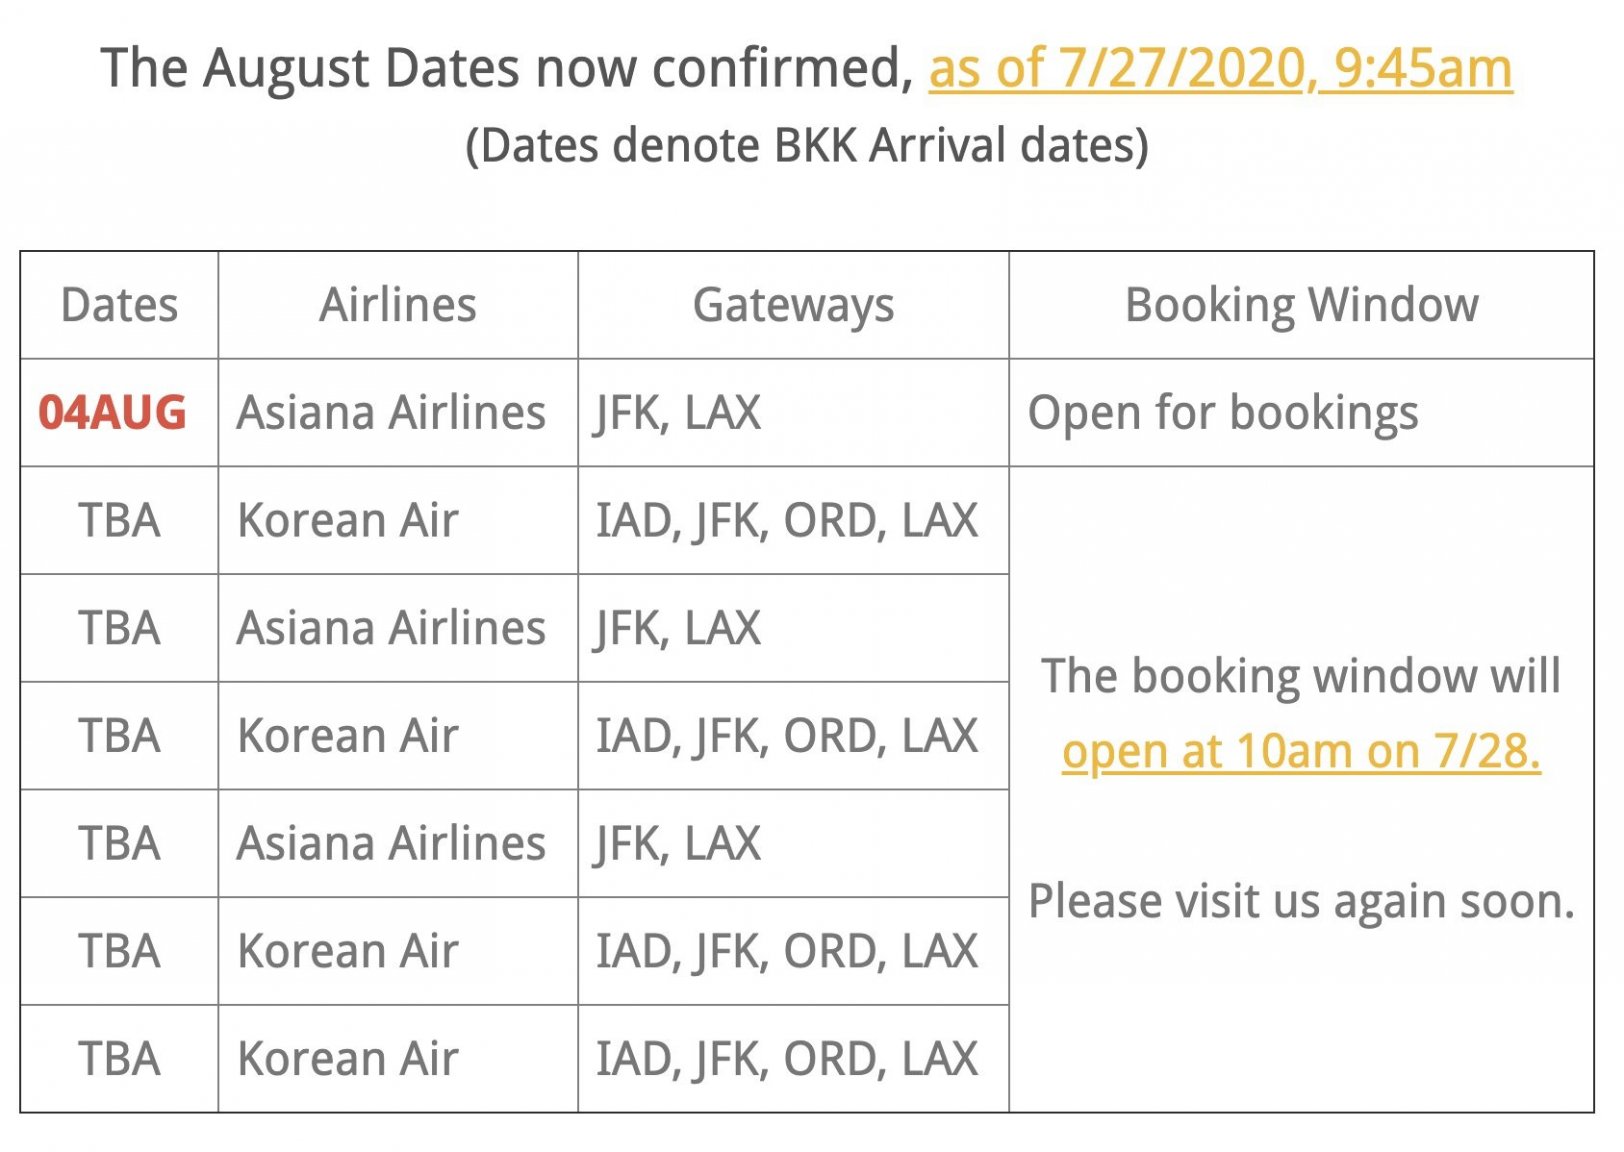Follow the "open at 10am on 7/28." link
The width and height of the screenshot is (1624, 1152).
[1300, 751]
